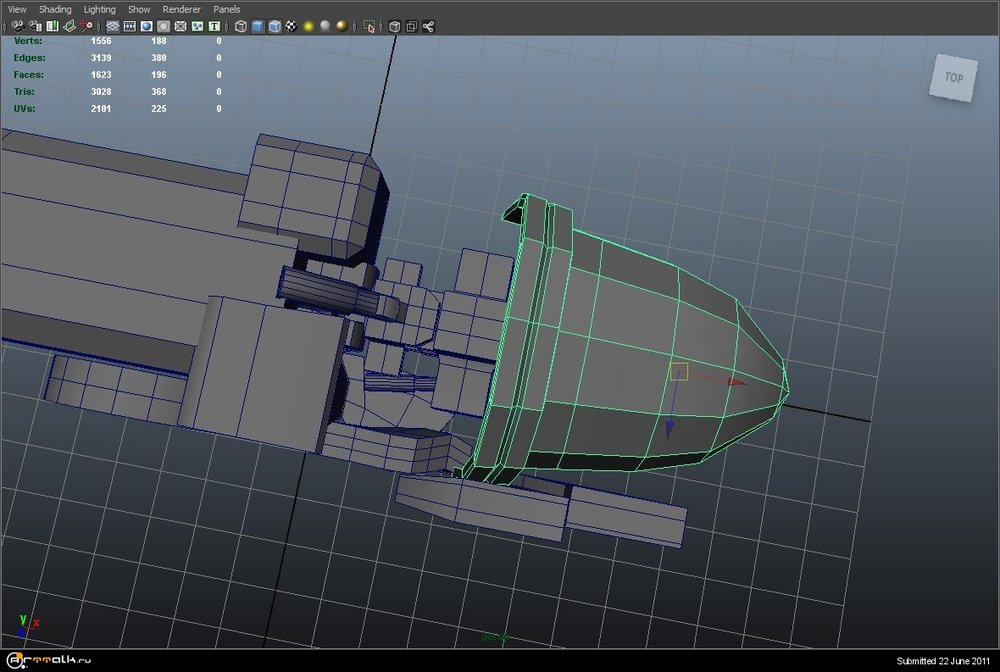Screen dimensions: 1000x672
Task: Open the View menu
Action: coord(17,9)
